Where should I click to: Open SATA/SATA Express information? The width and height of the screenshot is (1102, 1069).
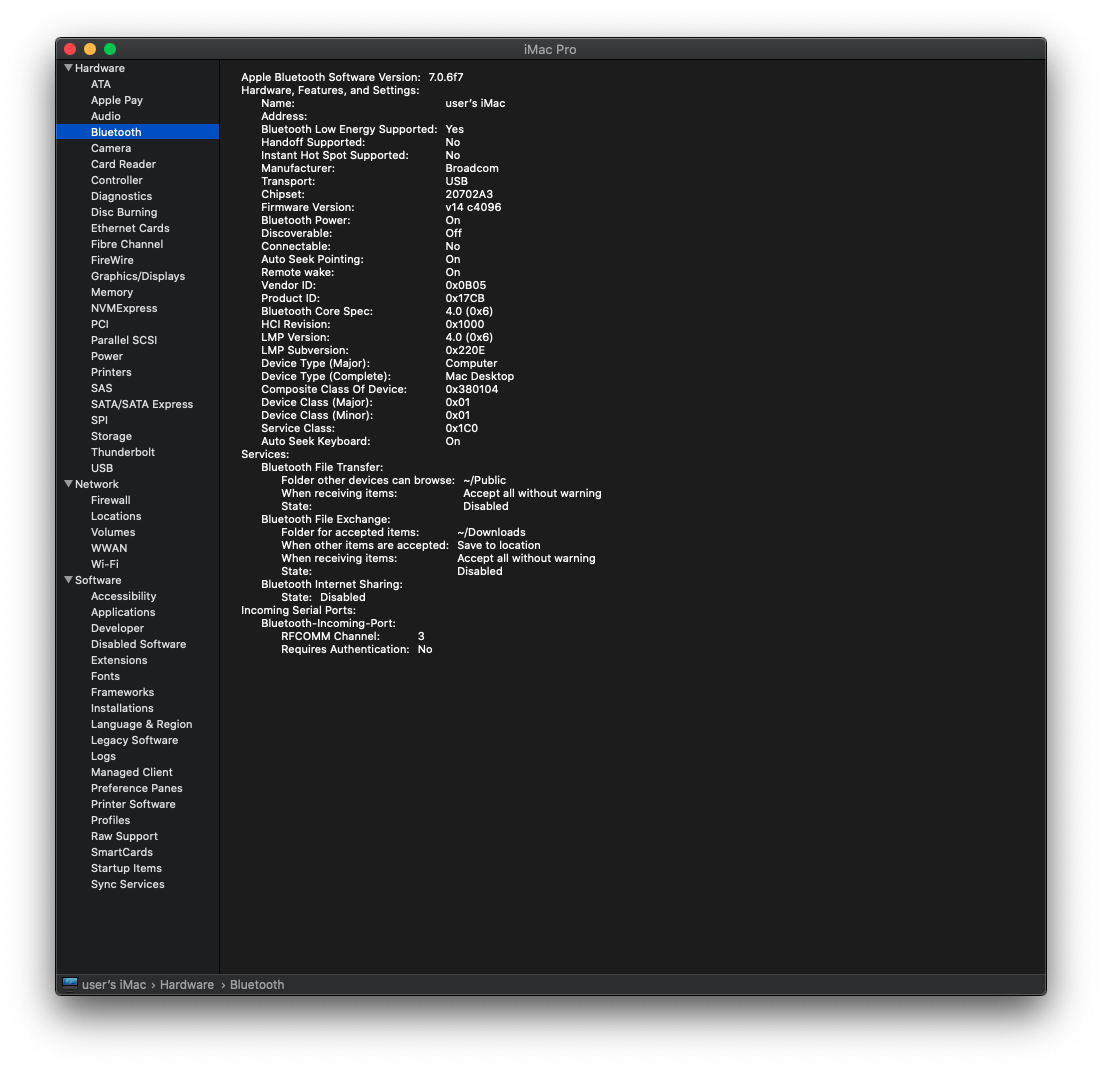142,404
